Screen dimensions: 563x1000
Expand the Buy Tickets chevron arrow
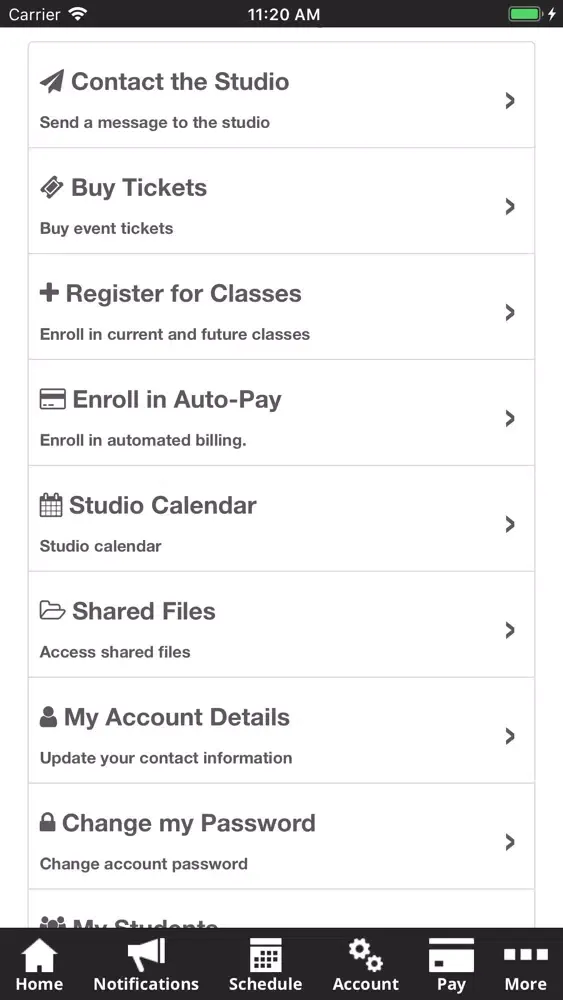click(509, 207)
